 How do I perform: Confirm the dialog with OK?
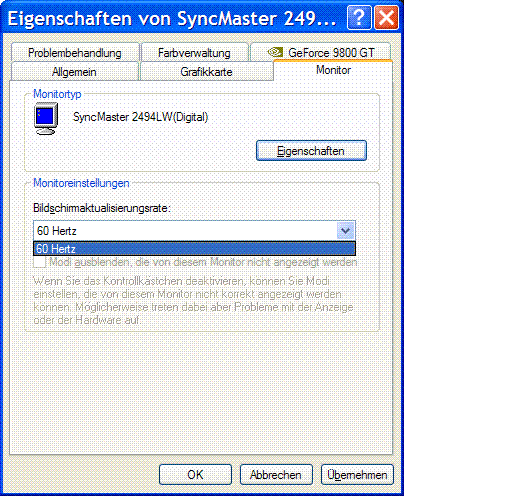pyautogui.click(x=195, y=474)
